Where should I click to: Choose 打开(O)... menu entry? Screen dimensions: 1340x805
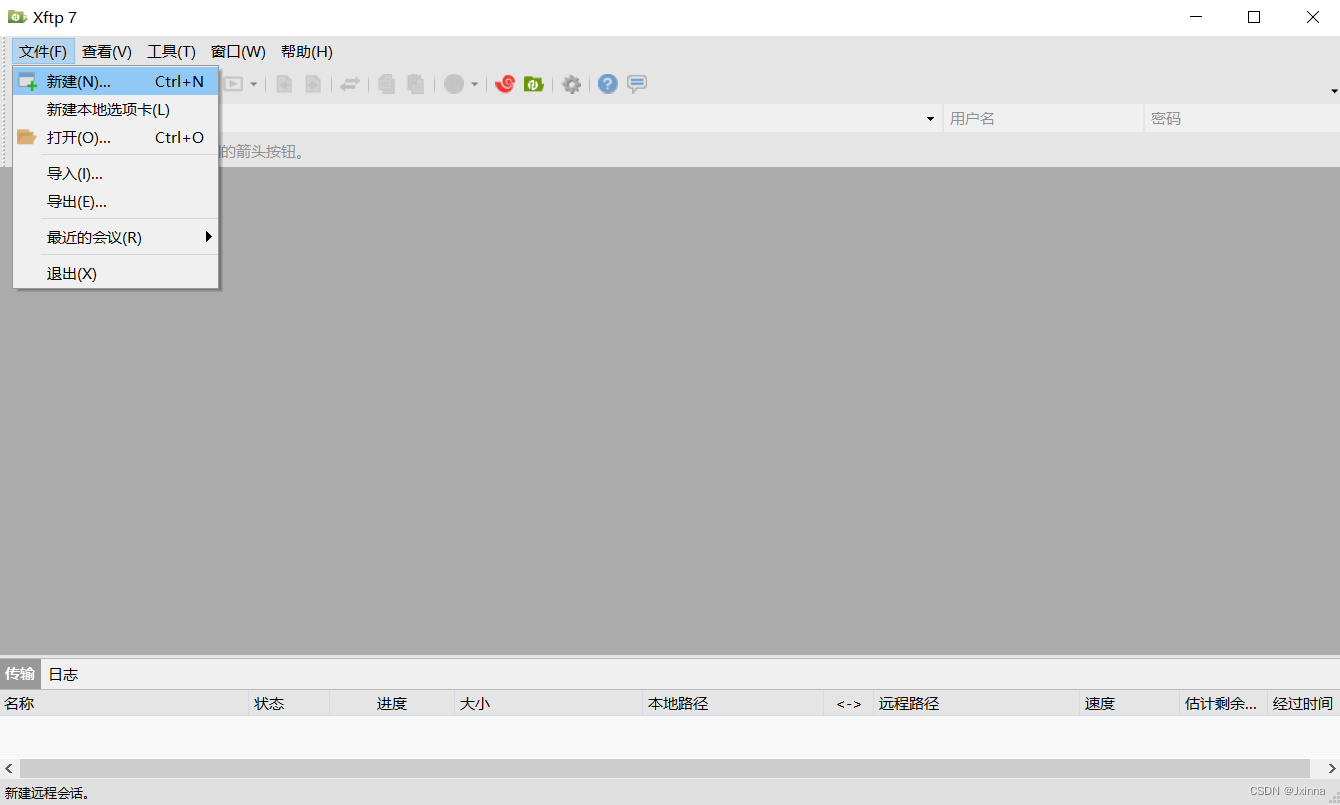(116, 138)
